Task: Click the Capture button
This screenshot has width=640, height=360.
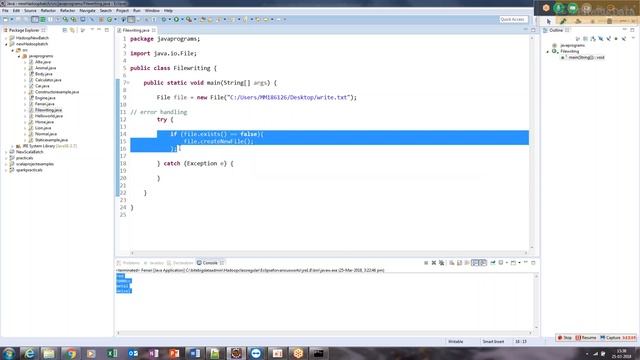Action: click(610, 338)
